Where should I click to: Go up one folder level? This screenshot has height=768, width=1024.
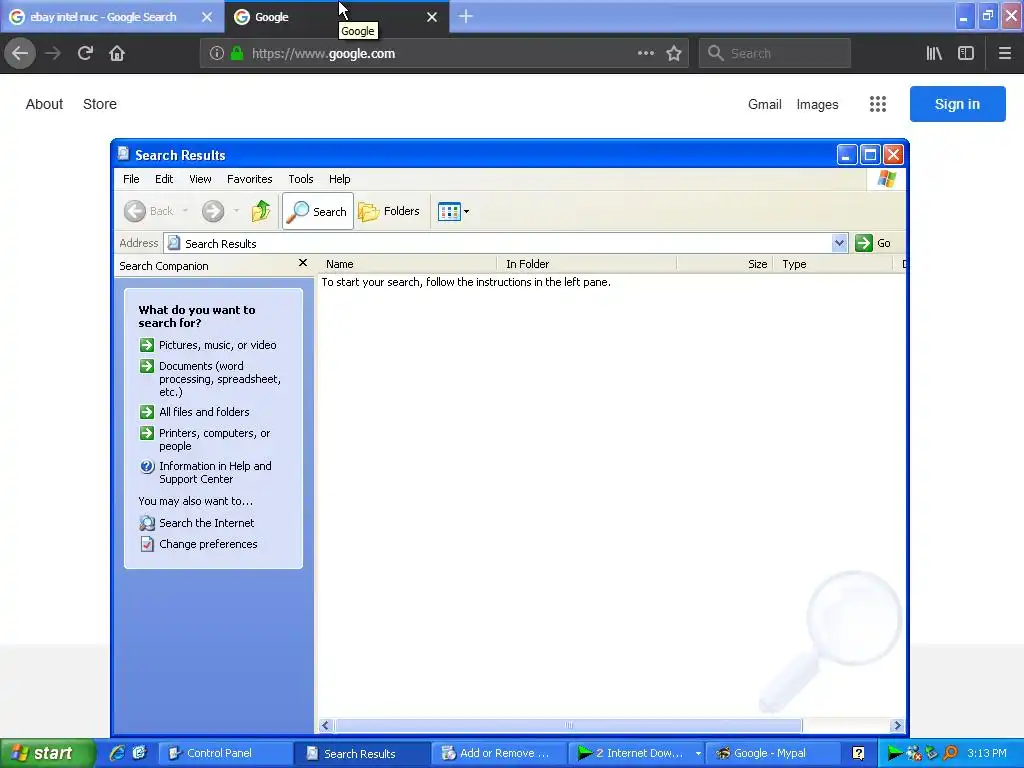[261, 211]
